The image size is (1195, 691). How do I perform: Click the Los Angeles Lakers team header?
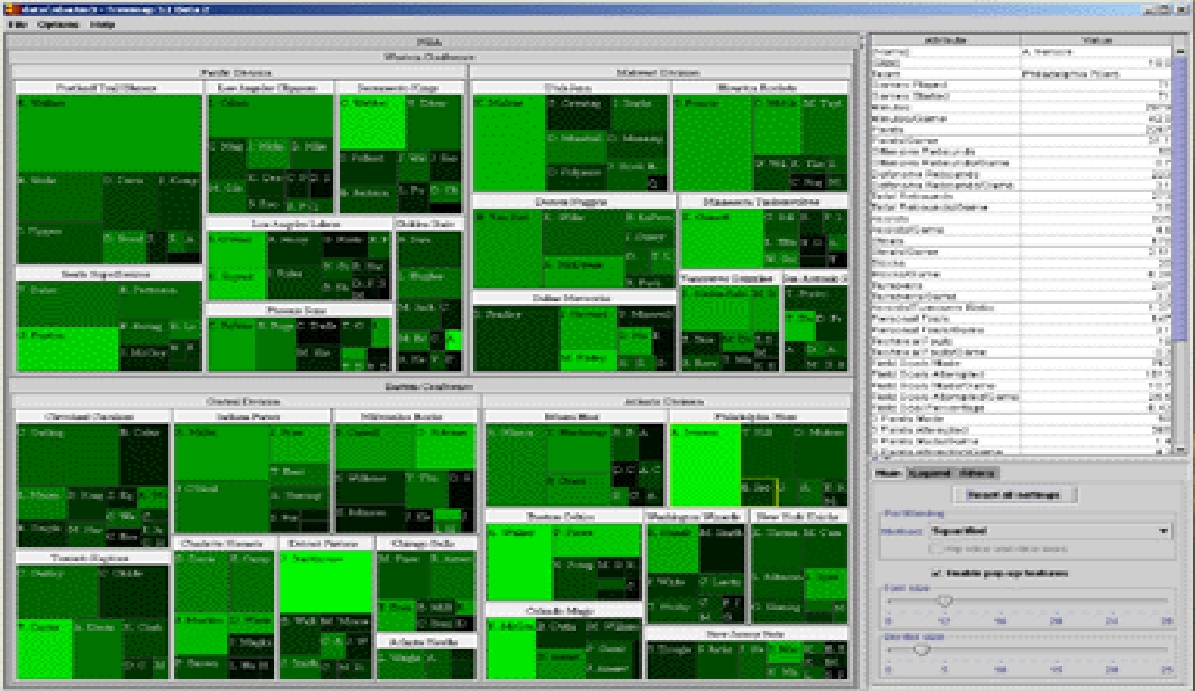point(299,224)
